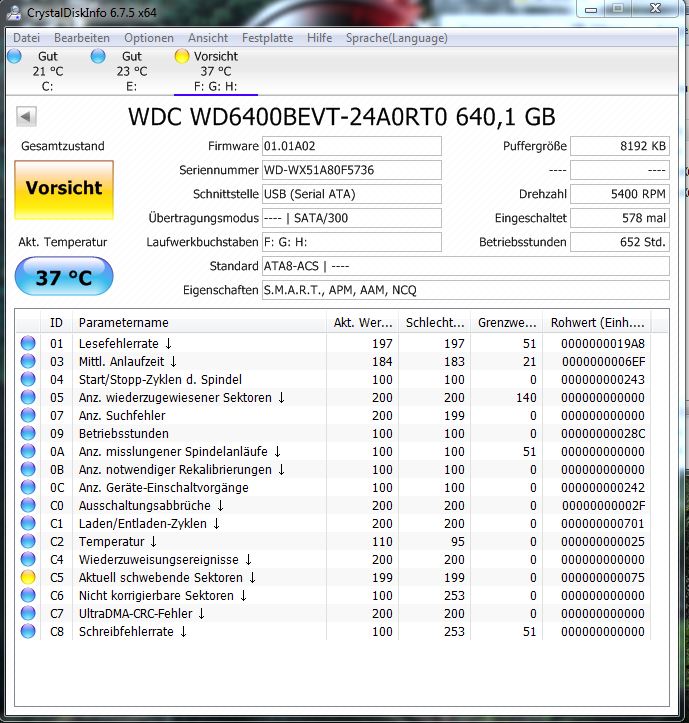Viewport: 689px width, 723px height.
Task: Open the Bearbeiten menu
Action: coord(82,38)
